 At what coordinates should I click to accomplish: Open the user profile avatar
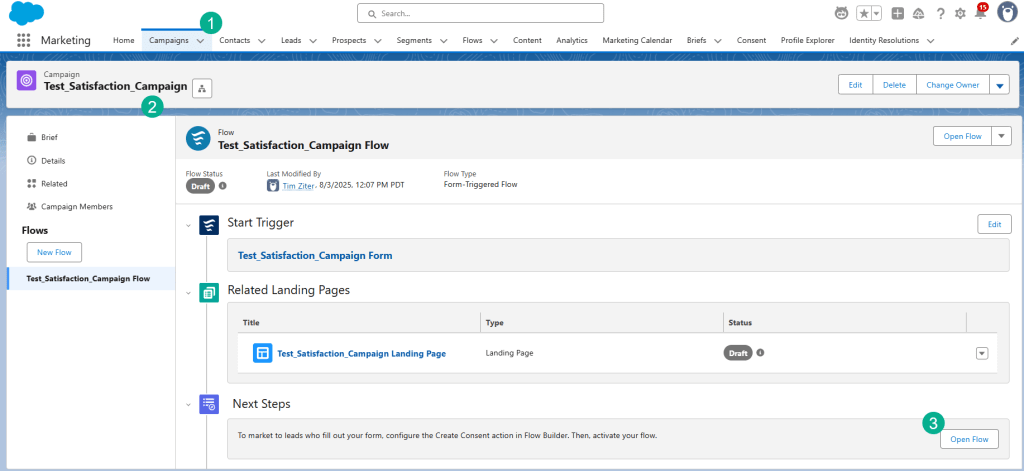[1007, 13]
